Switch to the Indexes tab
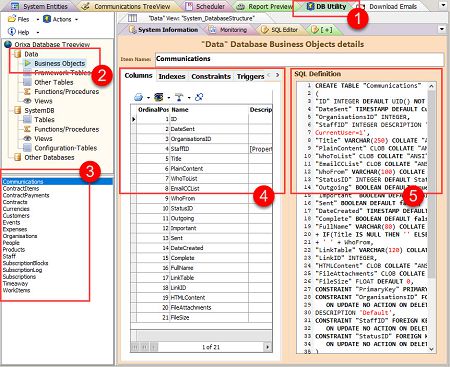 172,76
